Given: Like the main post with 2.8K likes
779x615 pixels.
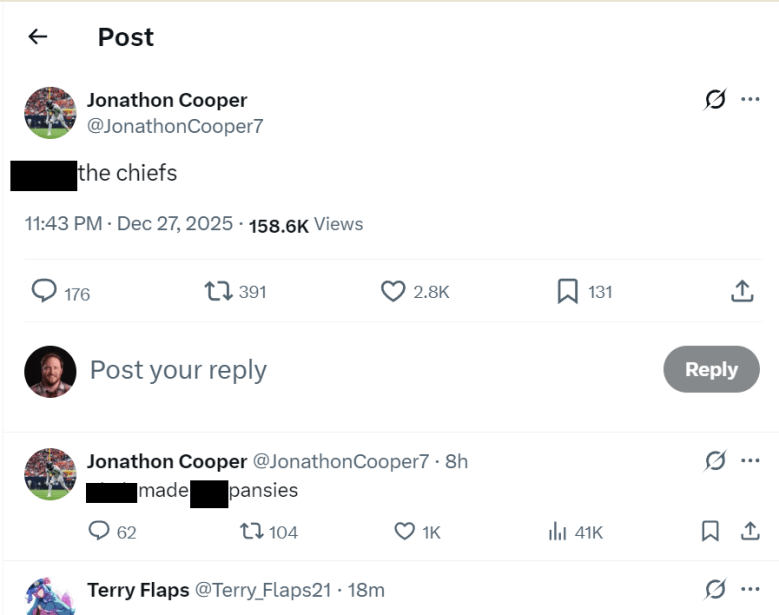Looking at the screenshot, I should pos(393,291).
